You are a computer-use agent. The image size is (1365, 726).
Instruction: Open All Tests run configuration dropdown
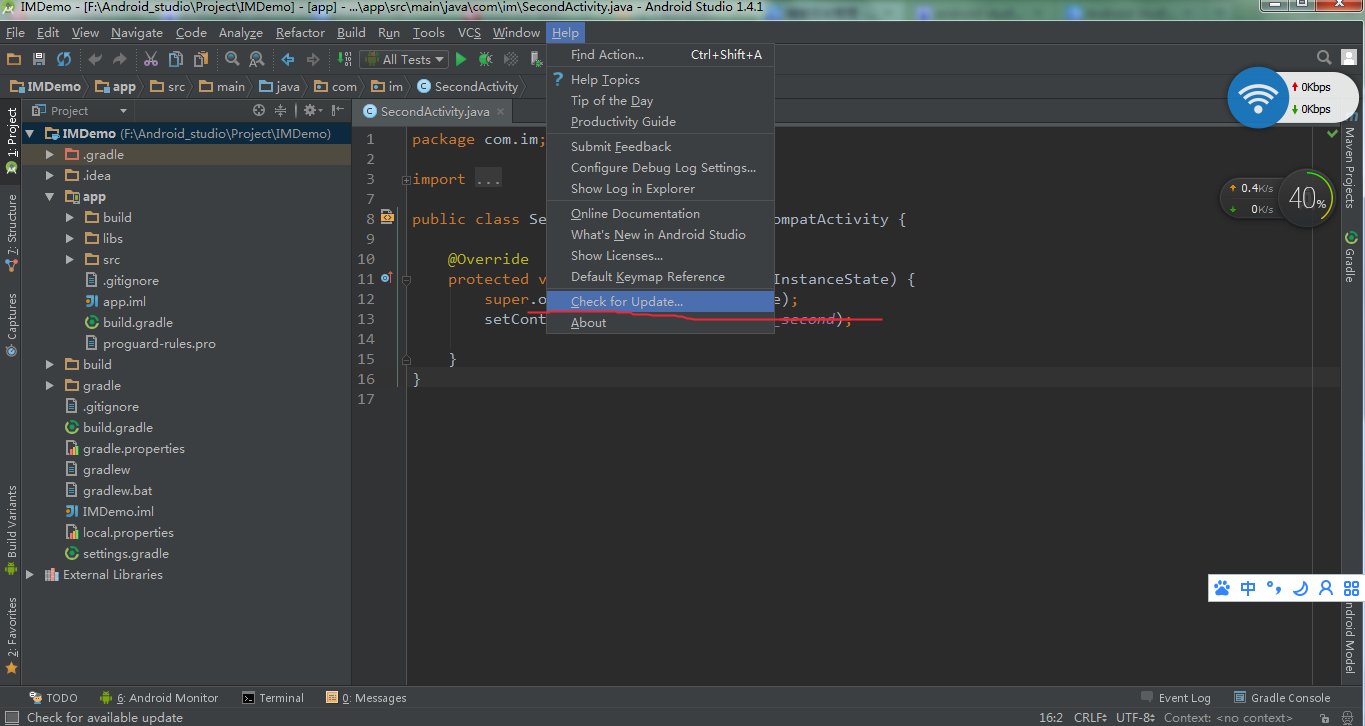pyautogui.click(x=404, y=60)
